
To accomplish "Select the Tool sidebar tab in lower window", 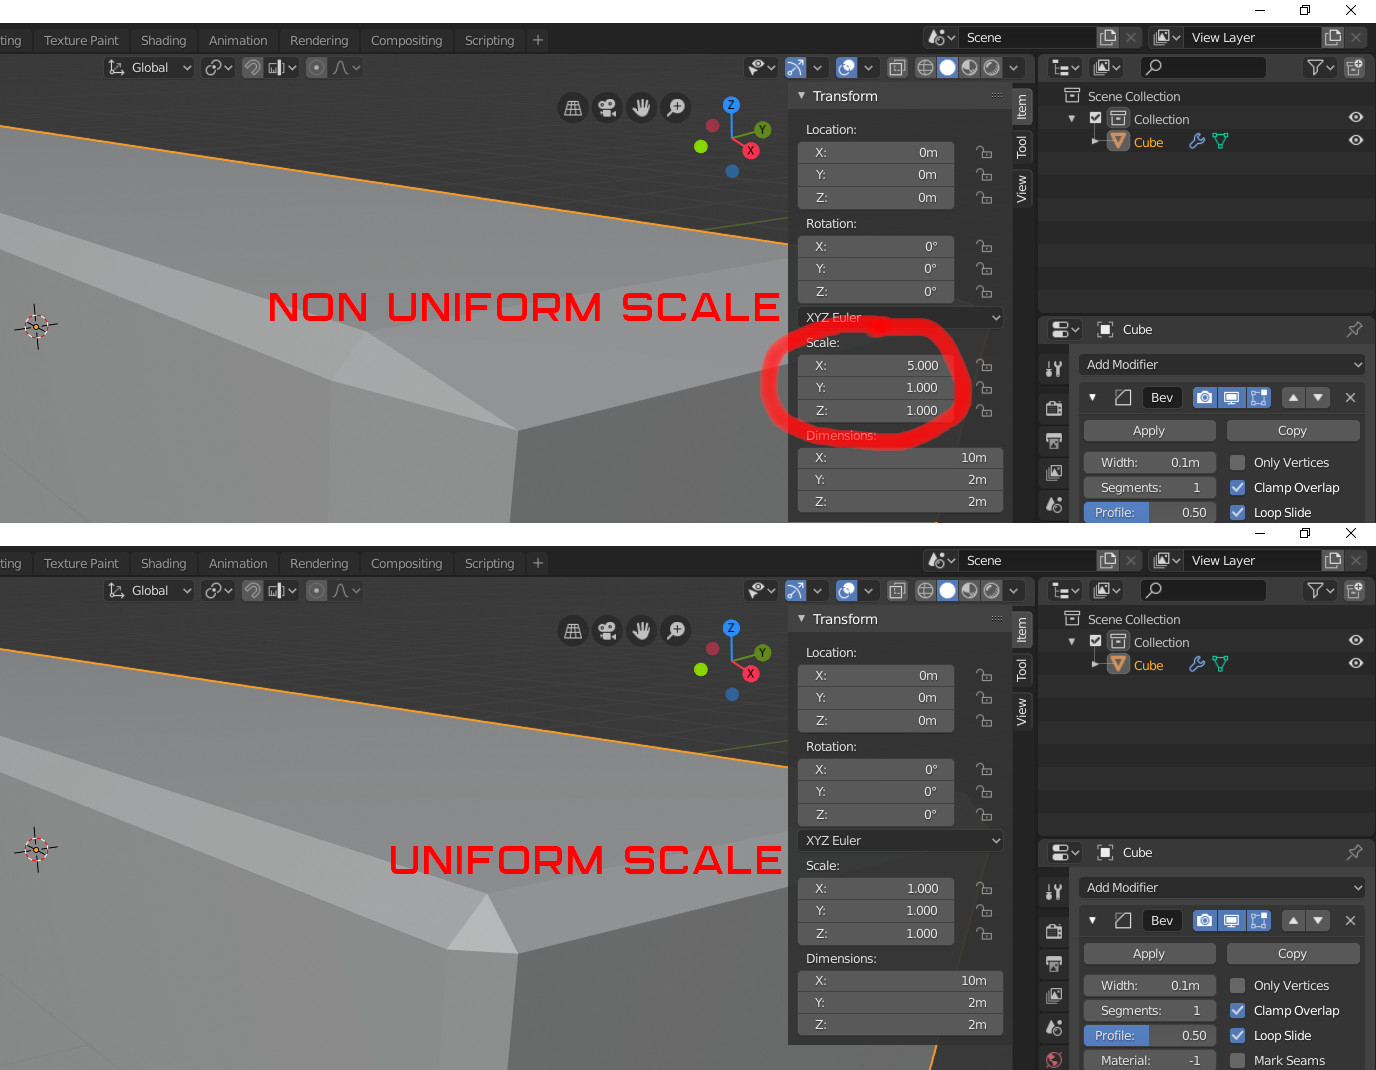I will coord(1022,668).
